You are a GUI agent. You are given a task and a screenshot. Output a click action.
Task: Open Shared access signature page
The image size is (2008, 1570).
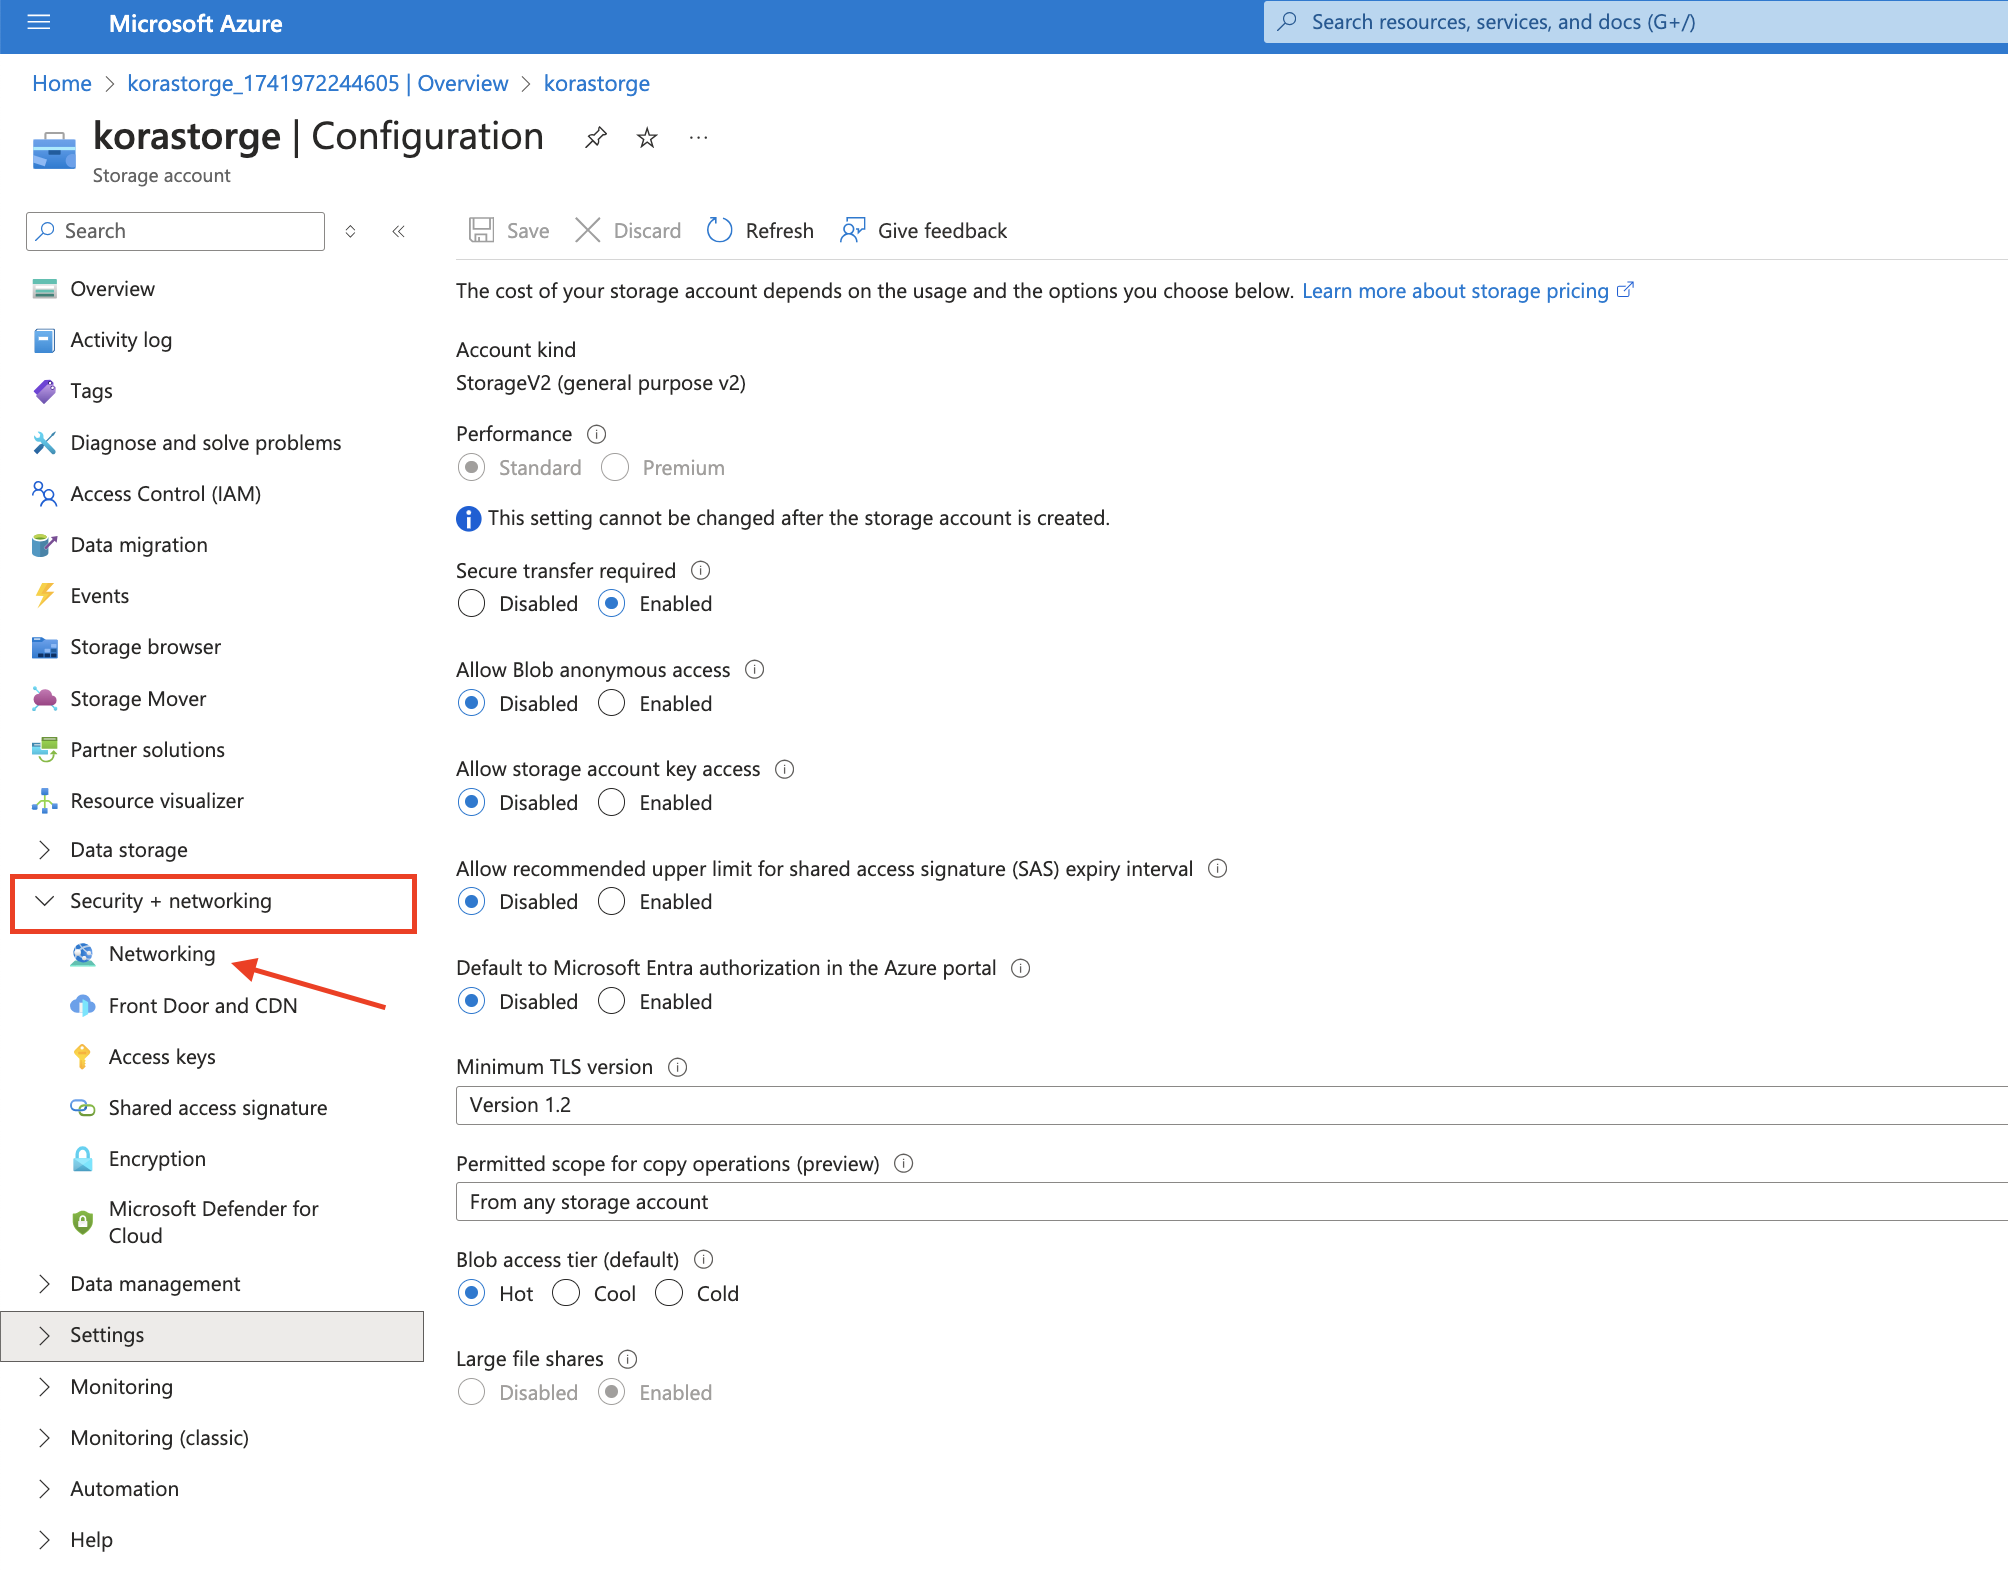(218, 1108)
